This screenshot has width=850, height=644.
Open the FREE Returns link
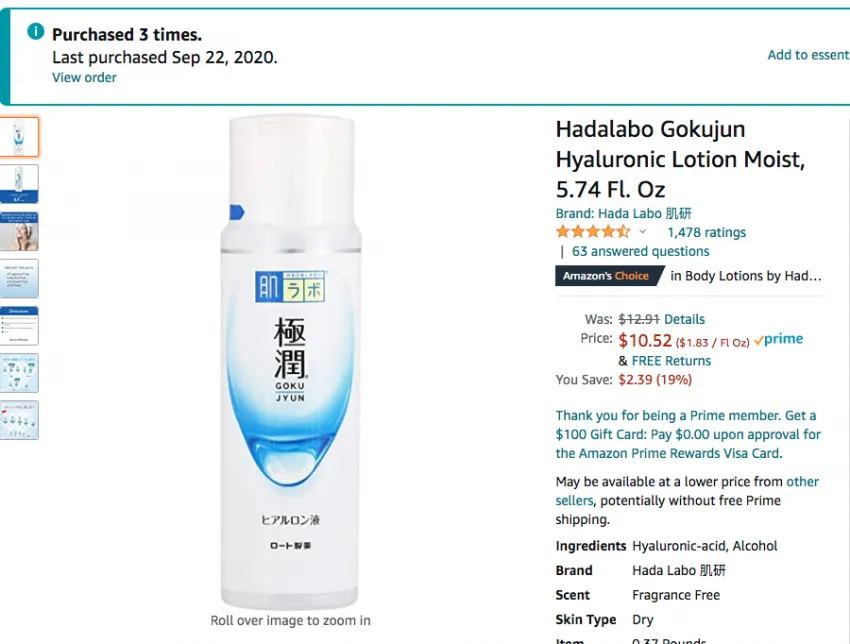[671, 361]
